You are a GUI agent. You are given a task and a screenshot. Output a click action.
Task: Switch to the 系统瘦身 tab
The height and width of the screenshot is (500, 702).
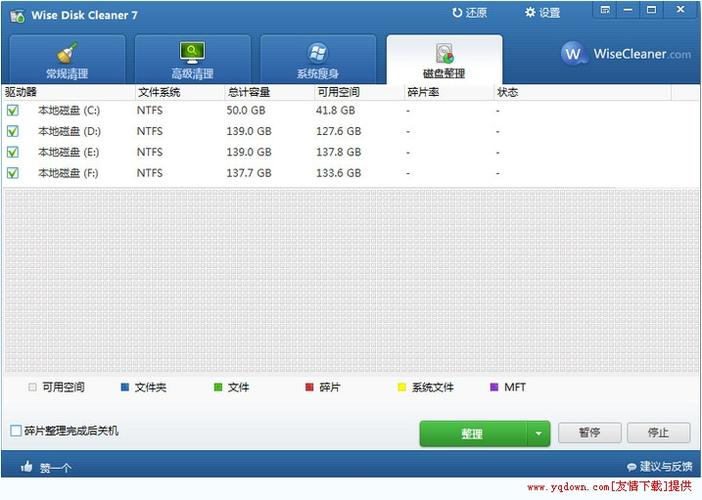318,59
